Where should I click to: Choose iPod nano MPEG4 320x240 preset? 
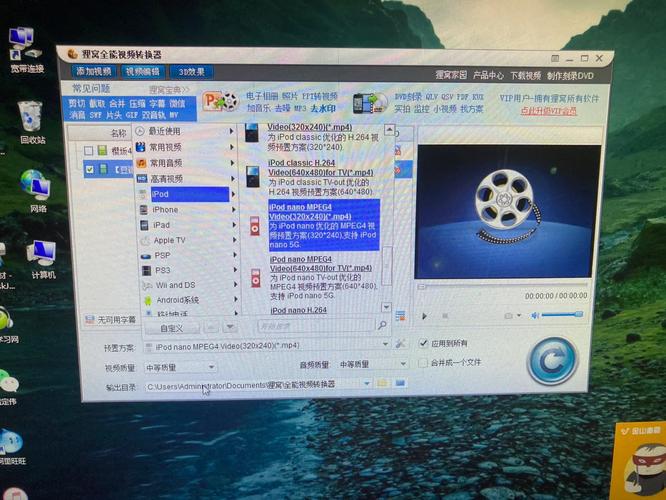[324, 226]
